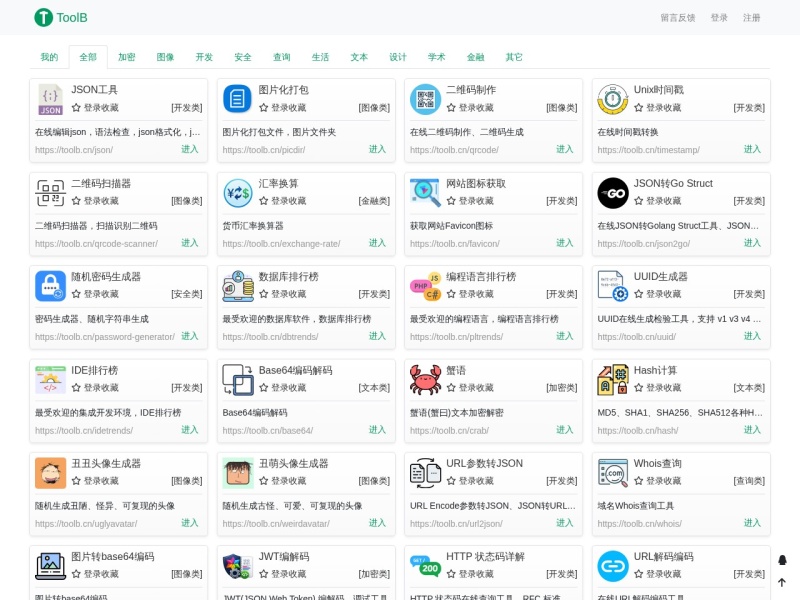
Task: Click the Unix时间戳 stopwatch icon
Action: point(613,99)
